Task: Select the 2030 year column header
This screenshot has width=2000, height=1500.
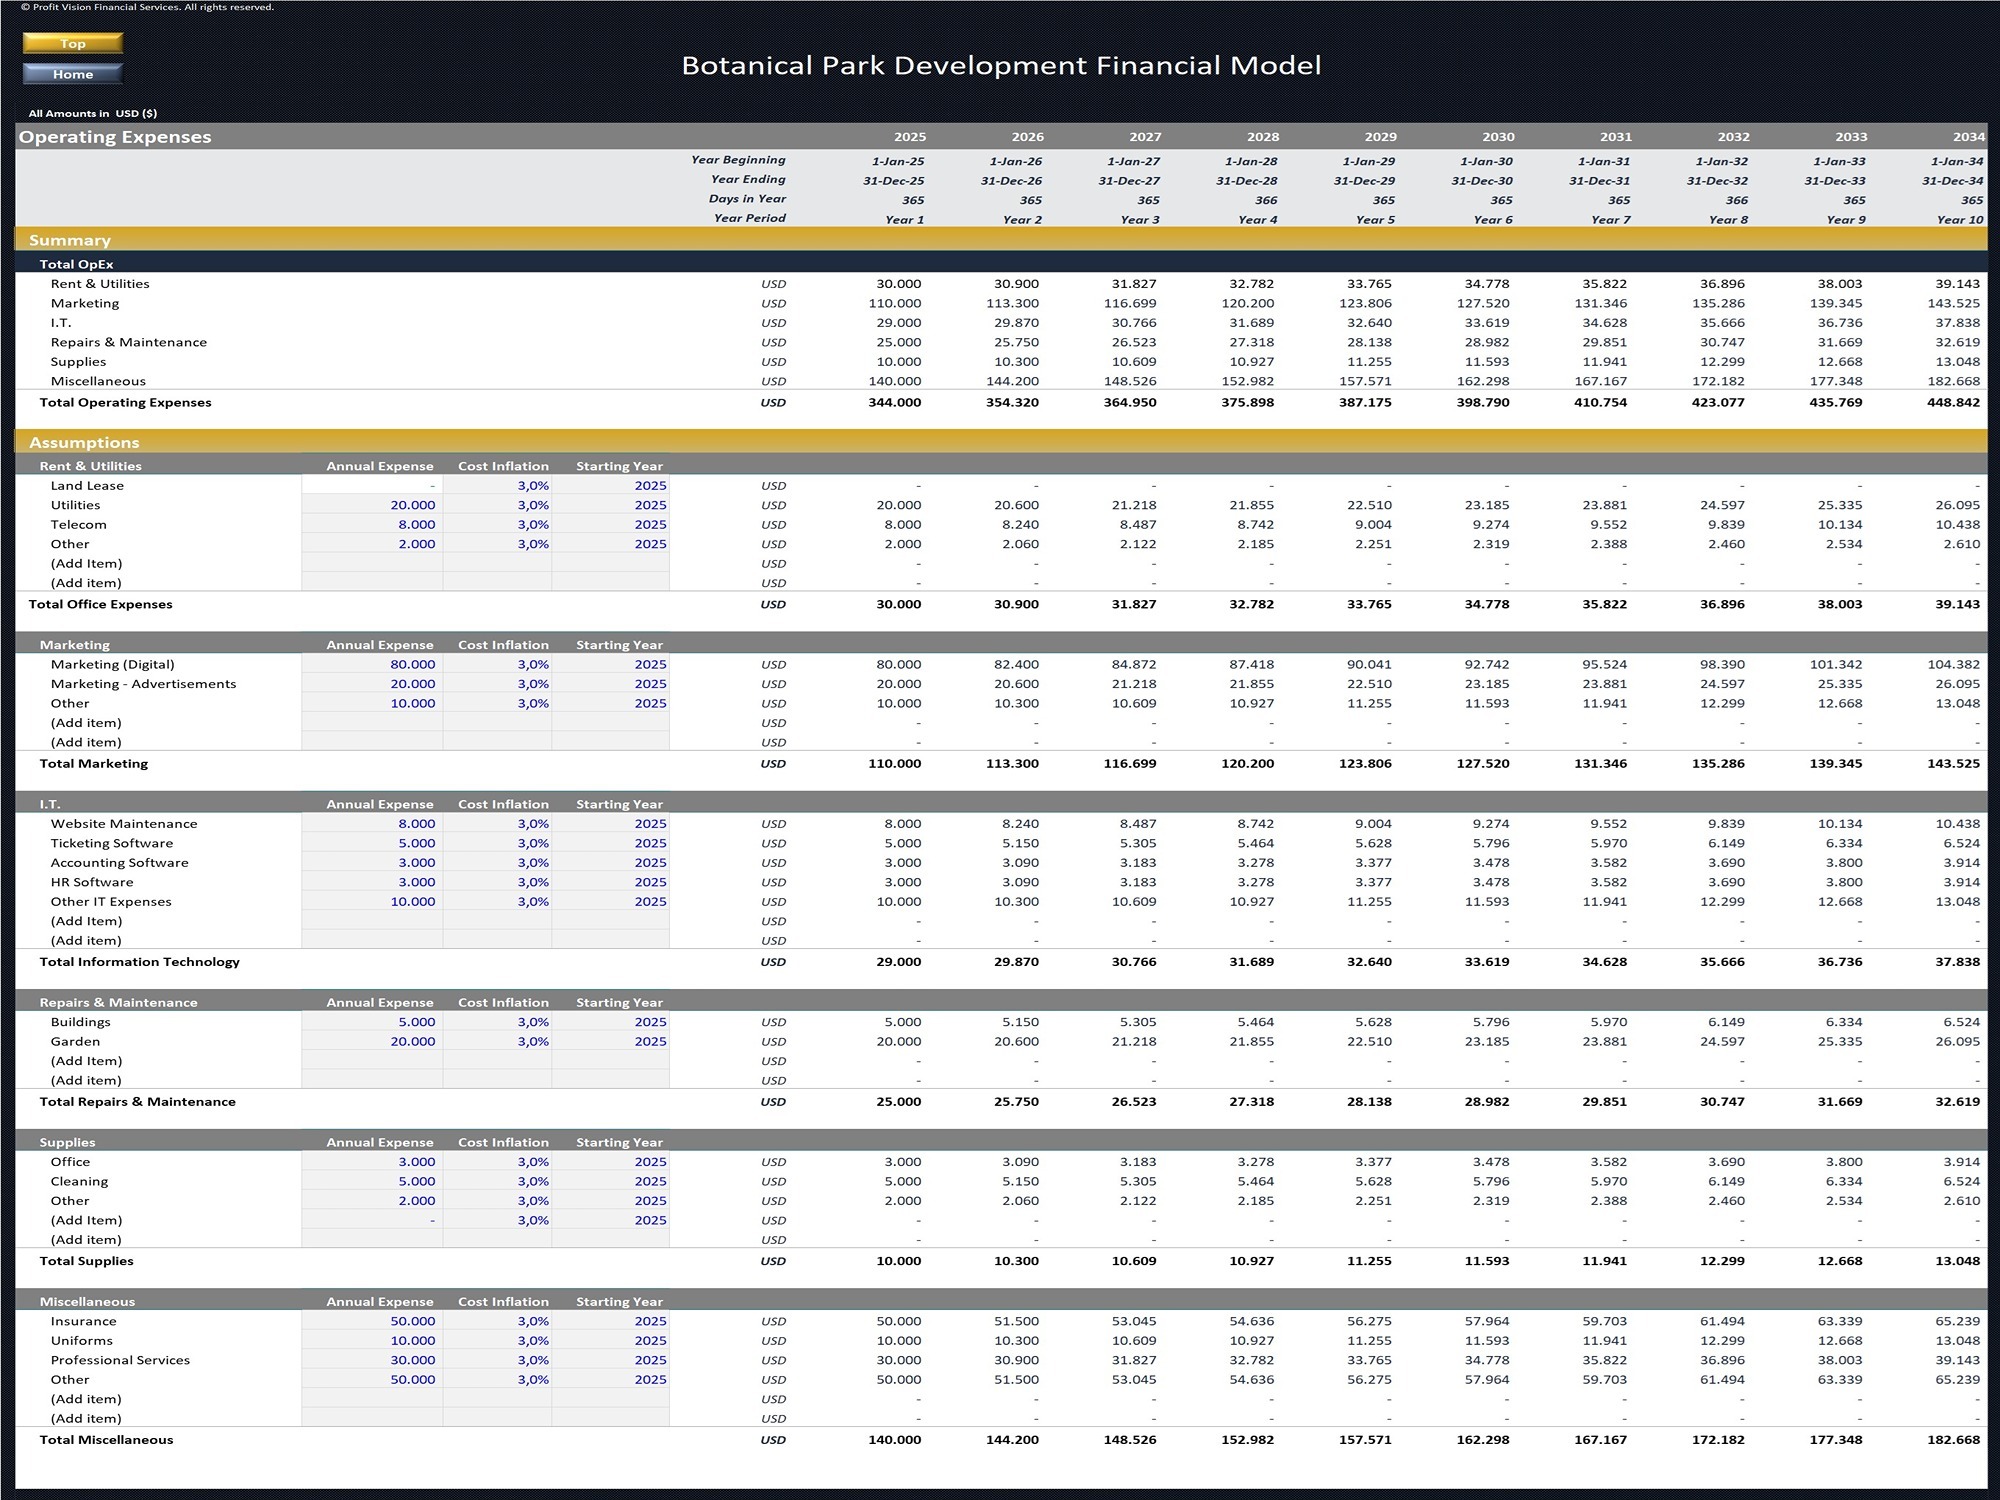Action: click(x=1498, y=137)
